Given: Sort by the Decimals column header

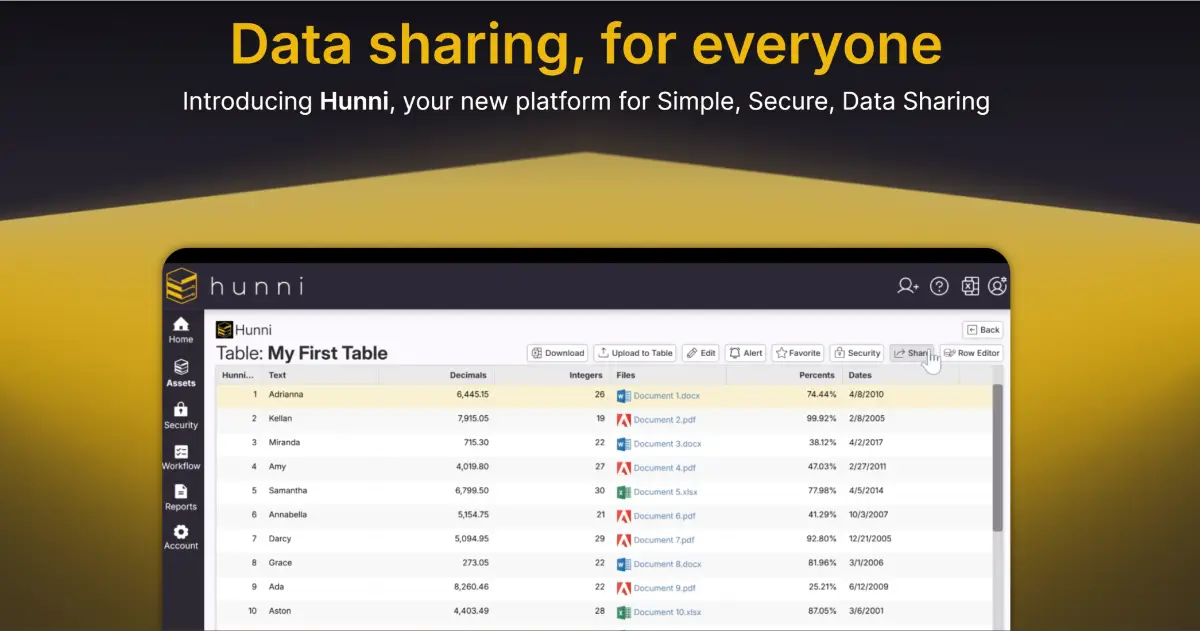Looking at the screenshot, I should (x=468, y=375).
